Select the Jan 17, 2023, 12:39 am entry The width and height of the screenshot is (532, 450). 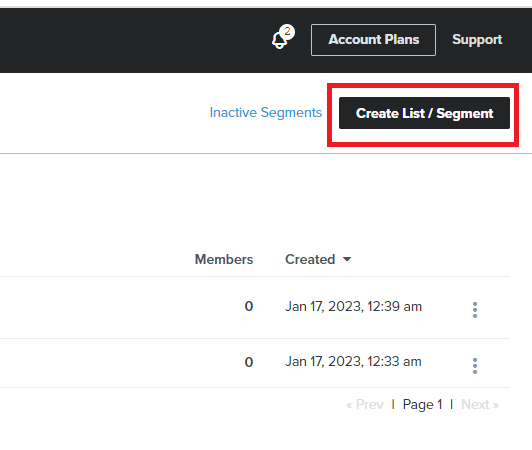tap(353, 306)
